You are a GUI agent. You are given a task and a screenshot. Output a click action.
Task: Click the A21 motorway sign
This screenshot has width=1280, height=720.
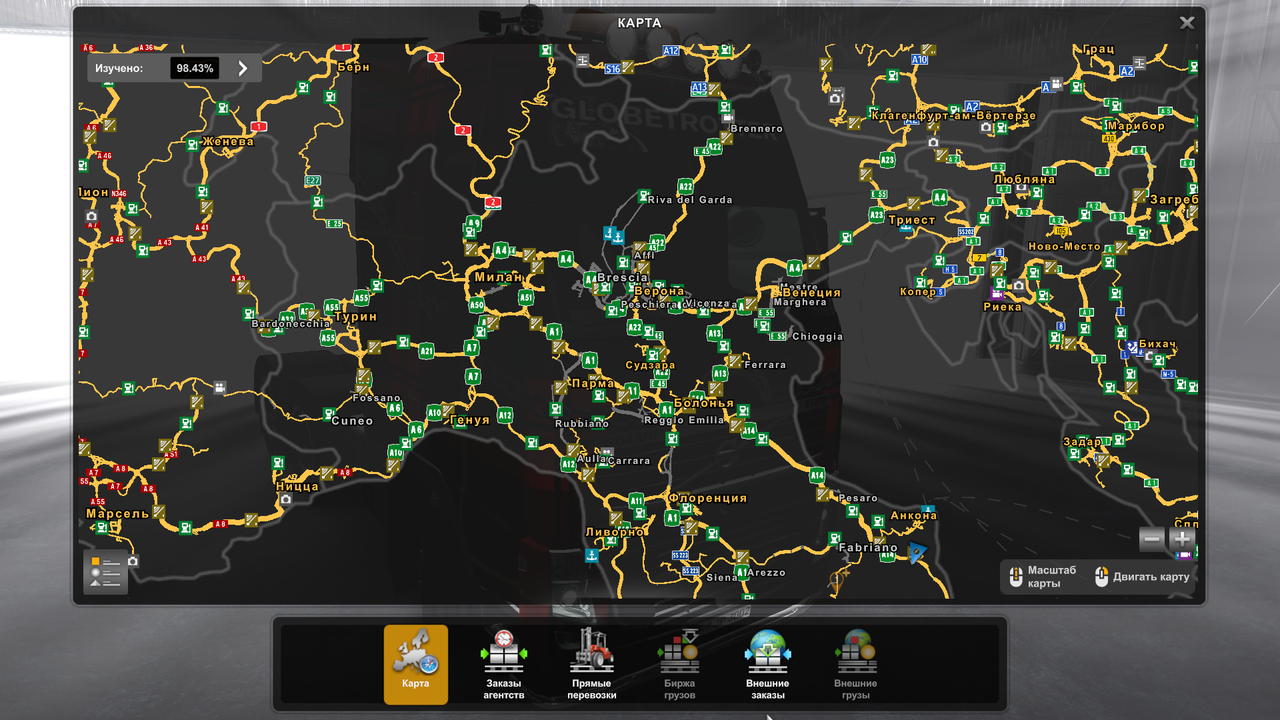pos(427,350)
